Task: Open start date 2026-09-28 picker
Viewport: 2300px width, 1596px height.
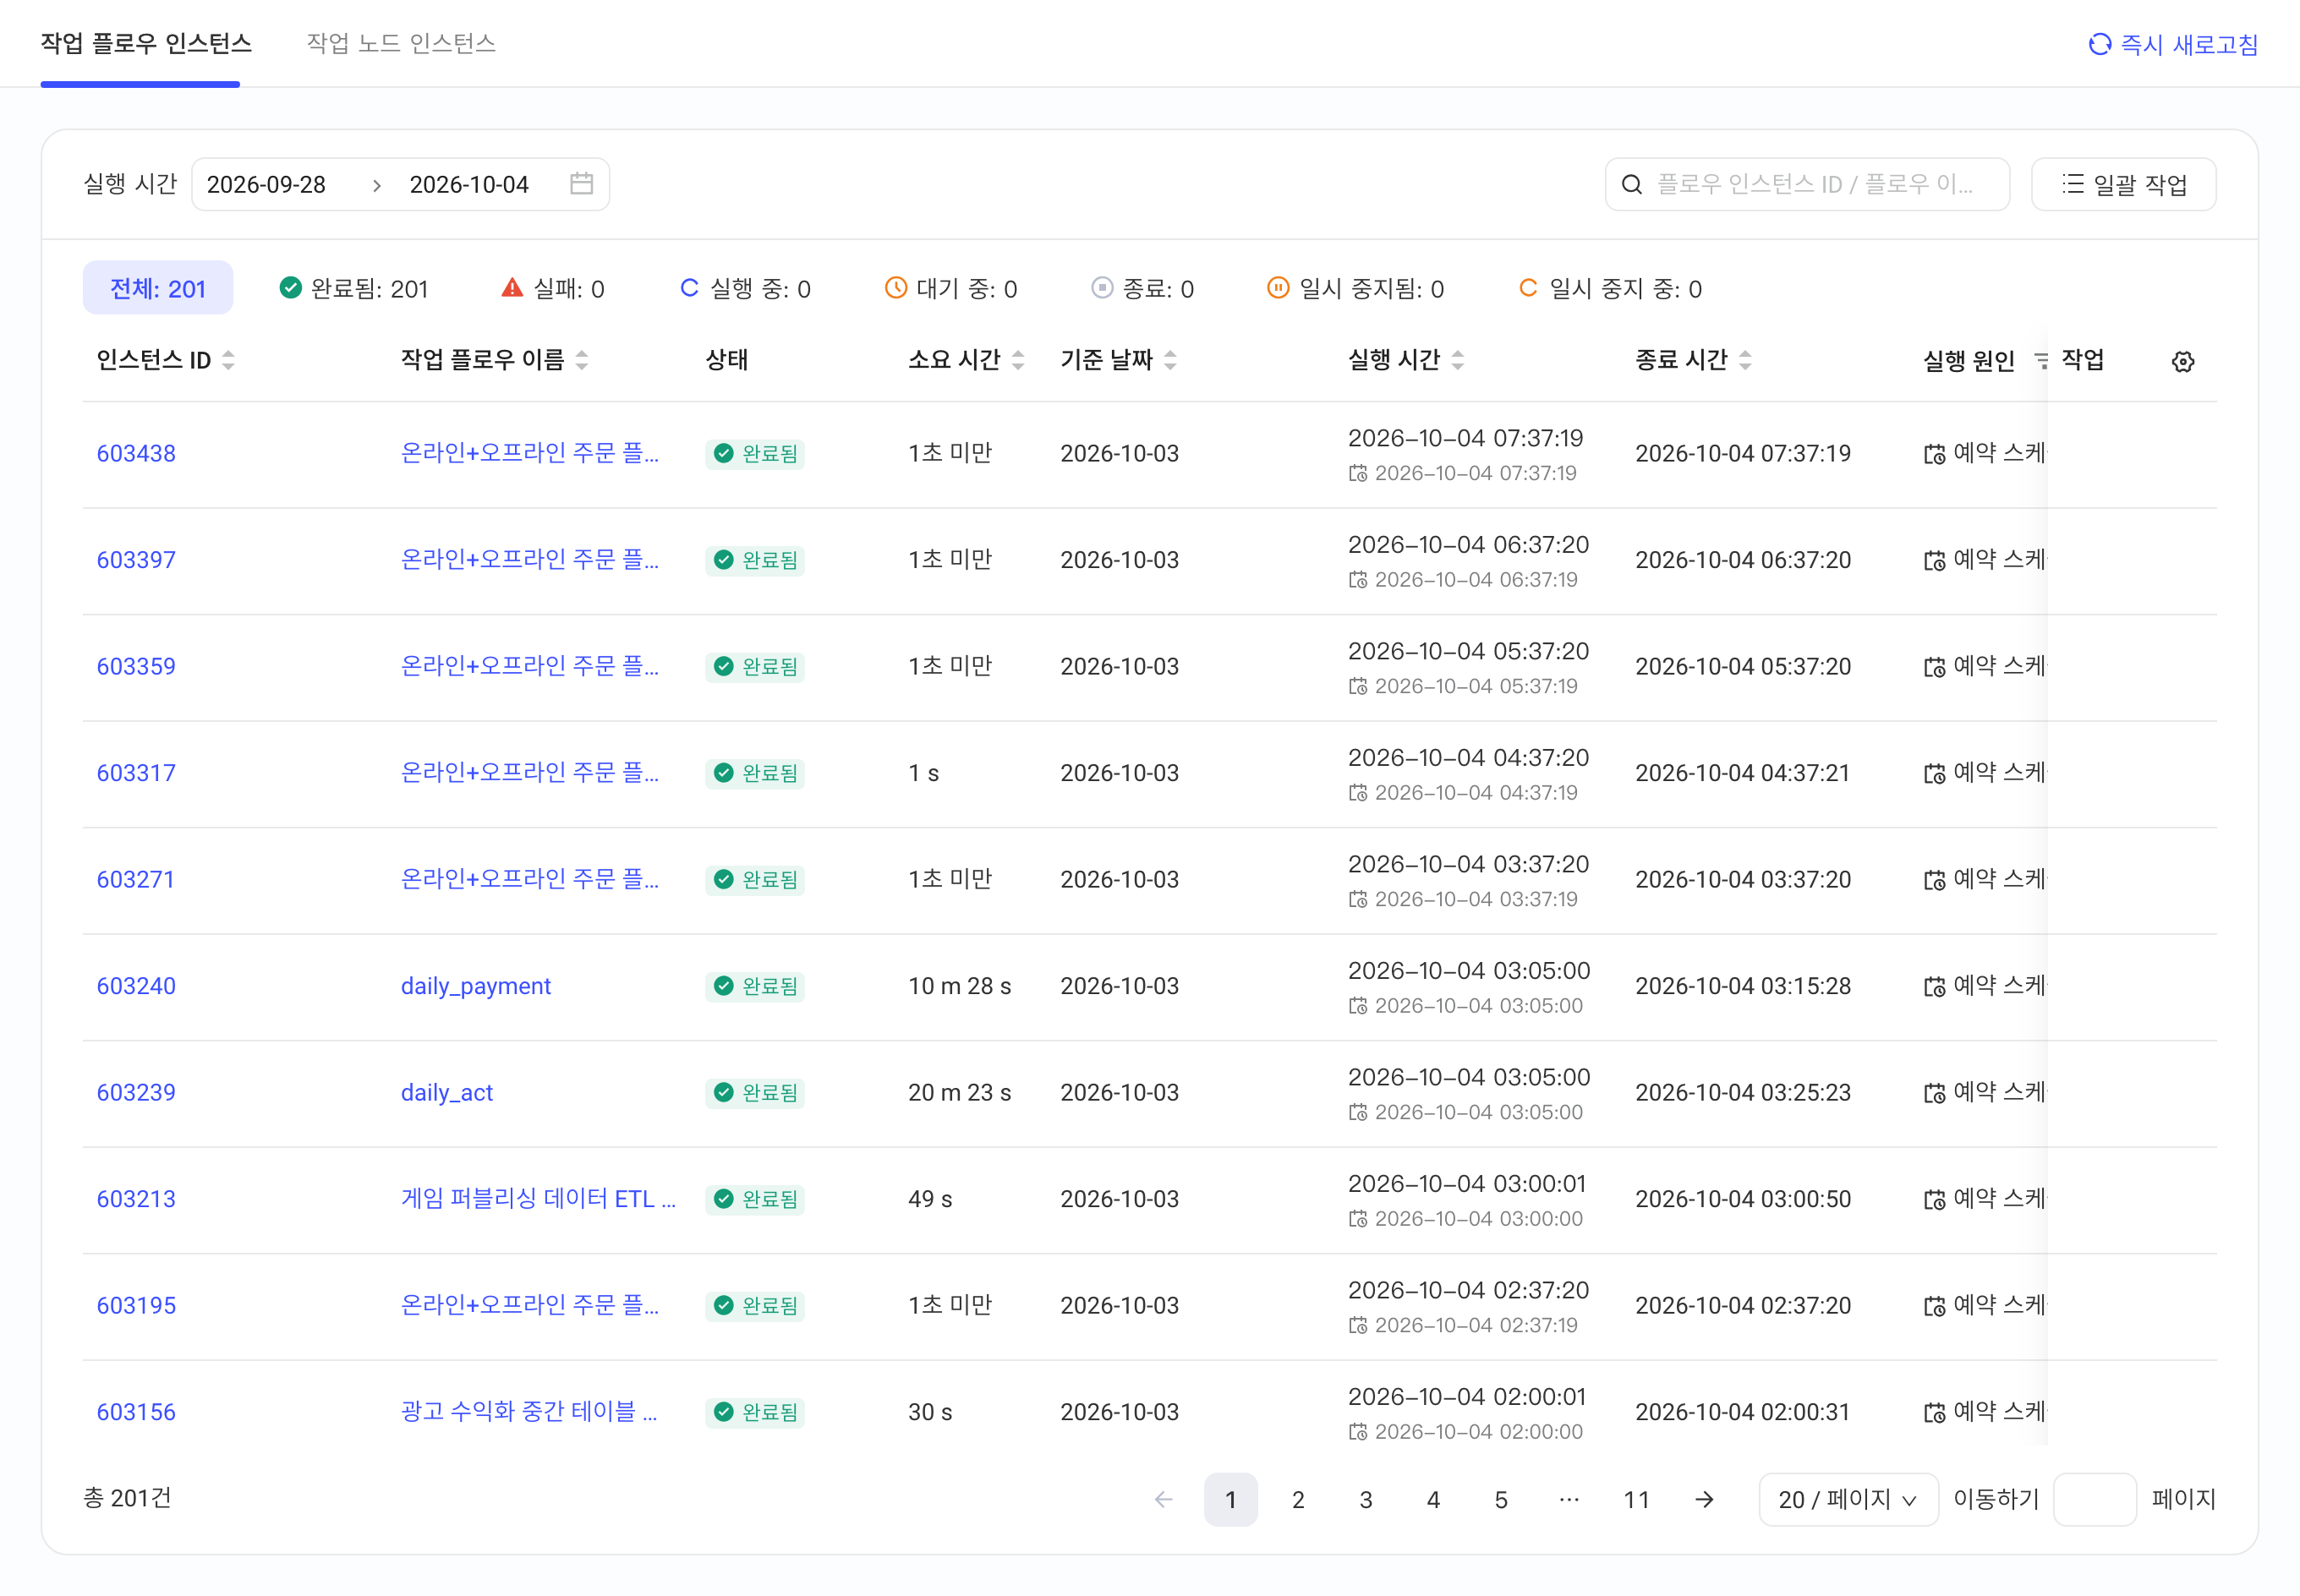Action: pos(266,184)
